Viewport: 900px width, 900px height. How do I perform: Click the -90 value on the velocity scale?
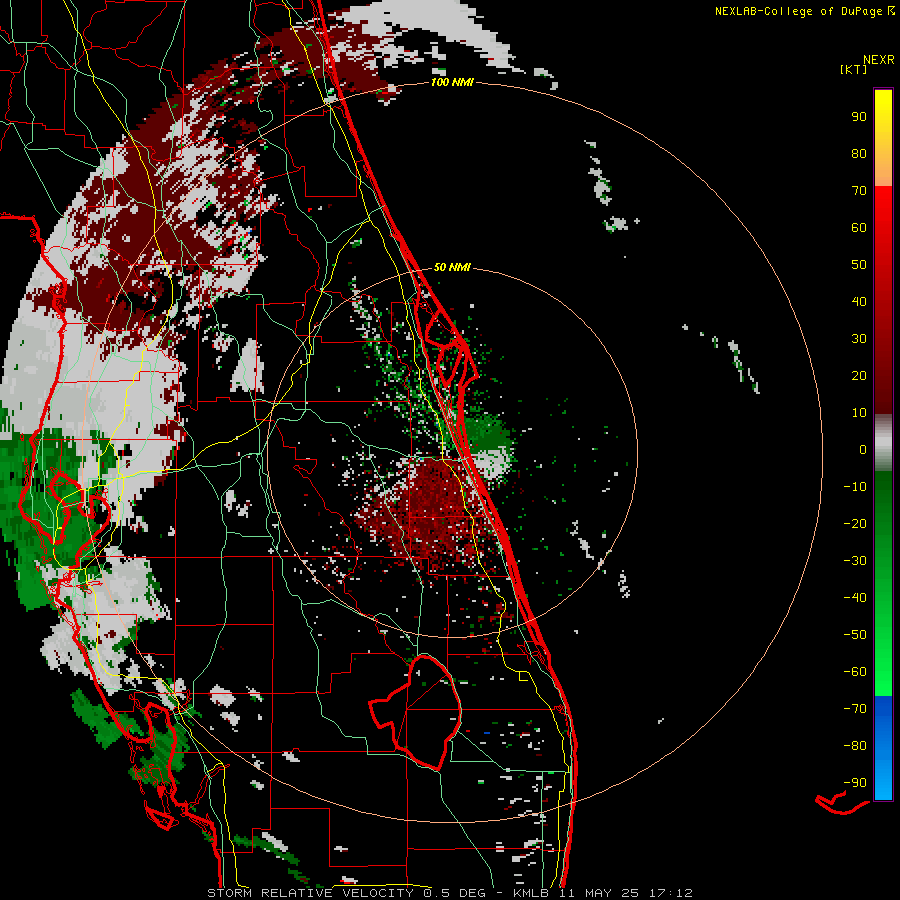point(855,783)
